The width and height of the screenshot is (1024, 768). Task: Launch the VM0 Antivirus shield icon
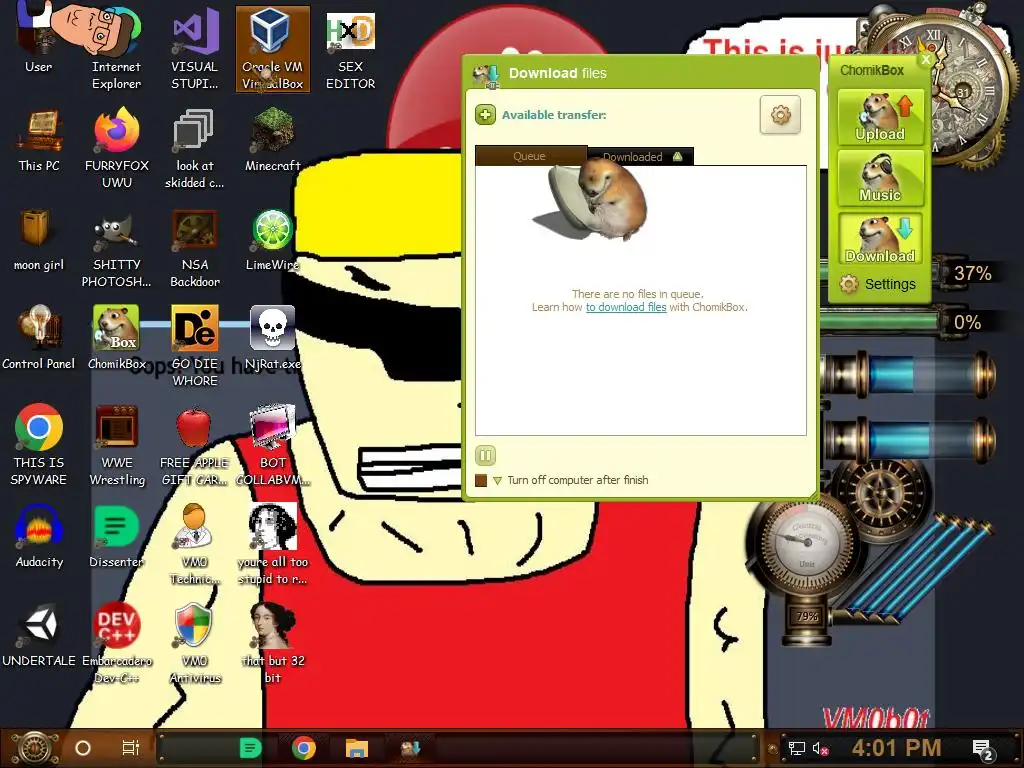point(195,644)
